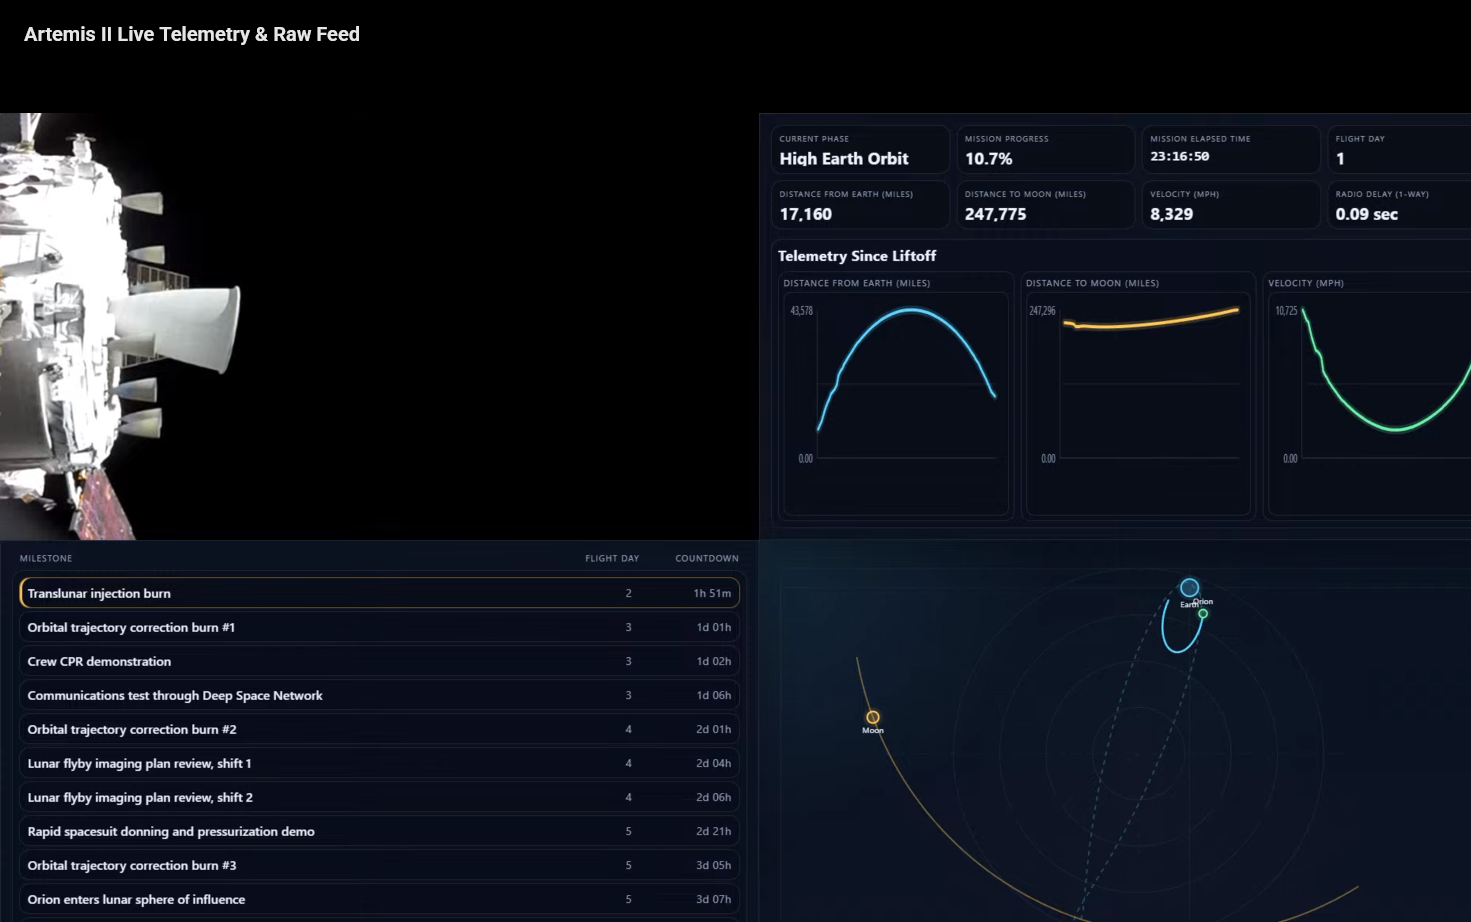Click the Flight Day column header
This screenshot has height=922, width=1471.
(x=611, y=558)
